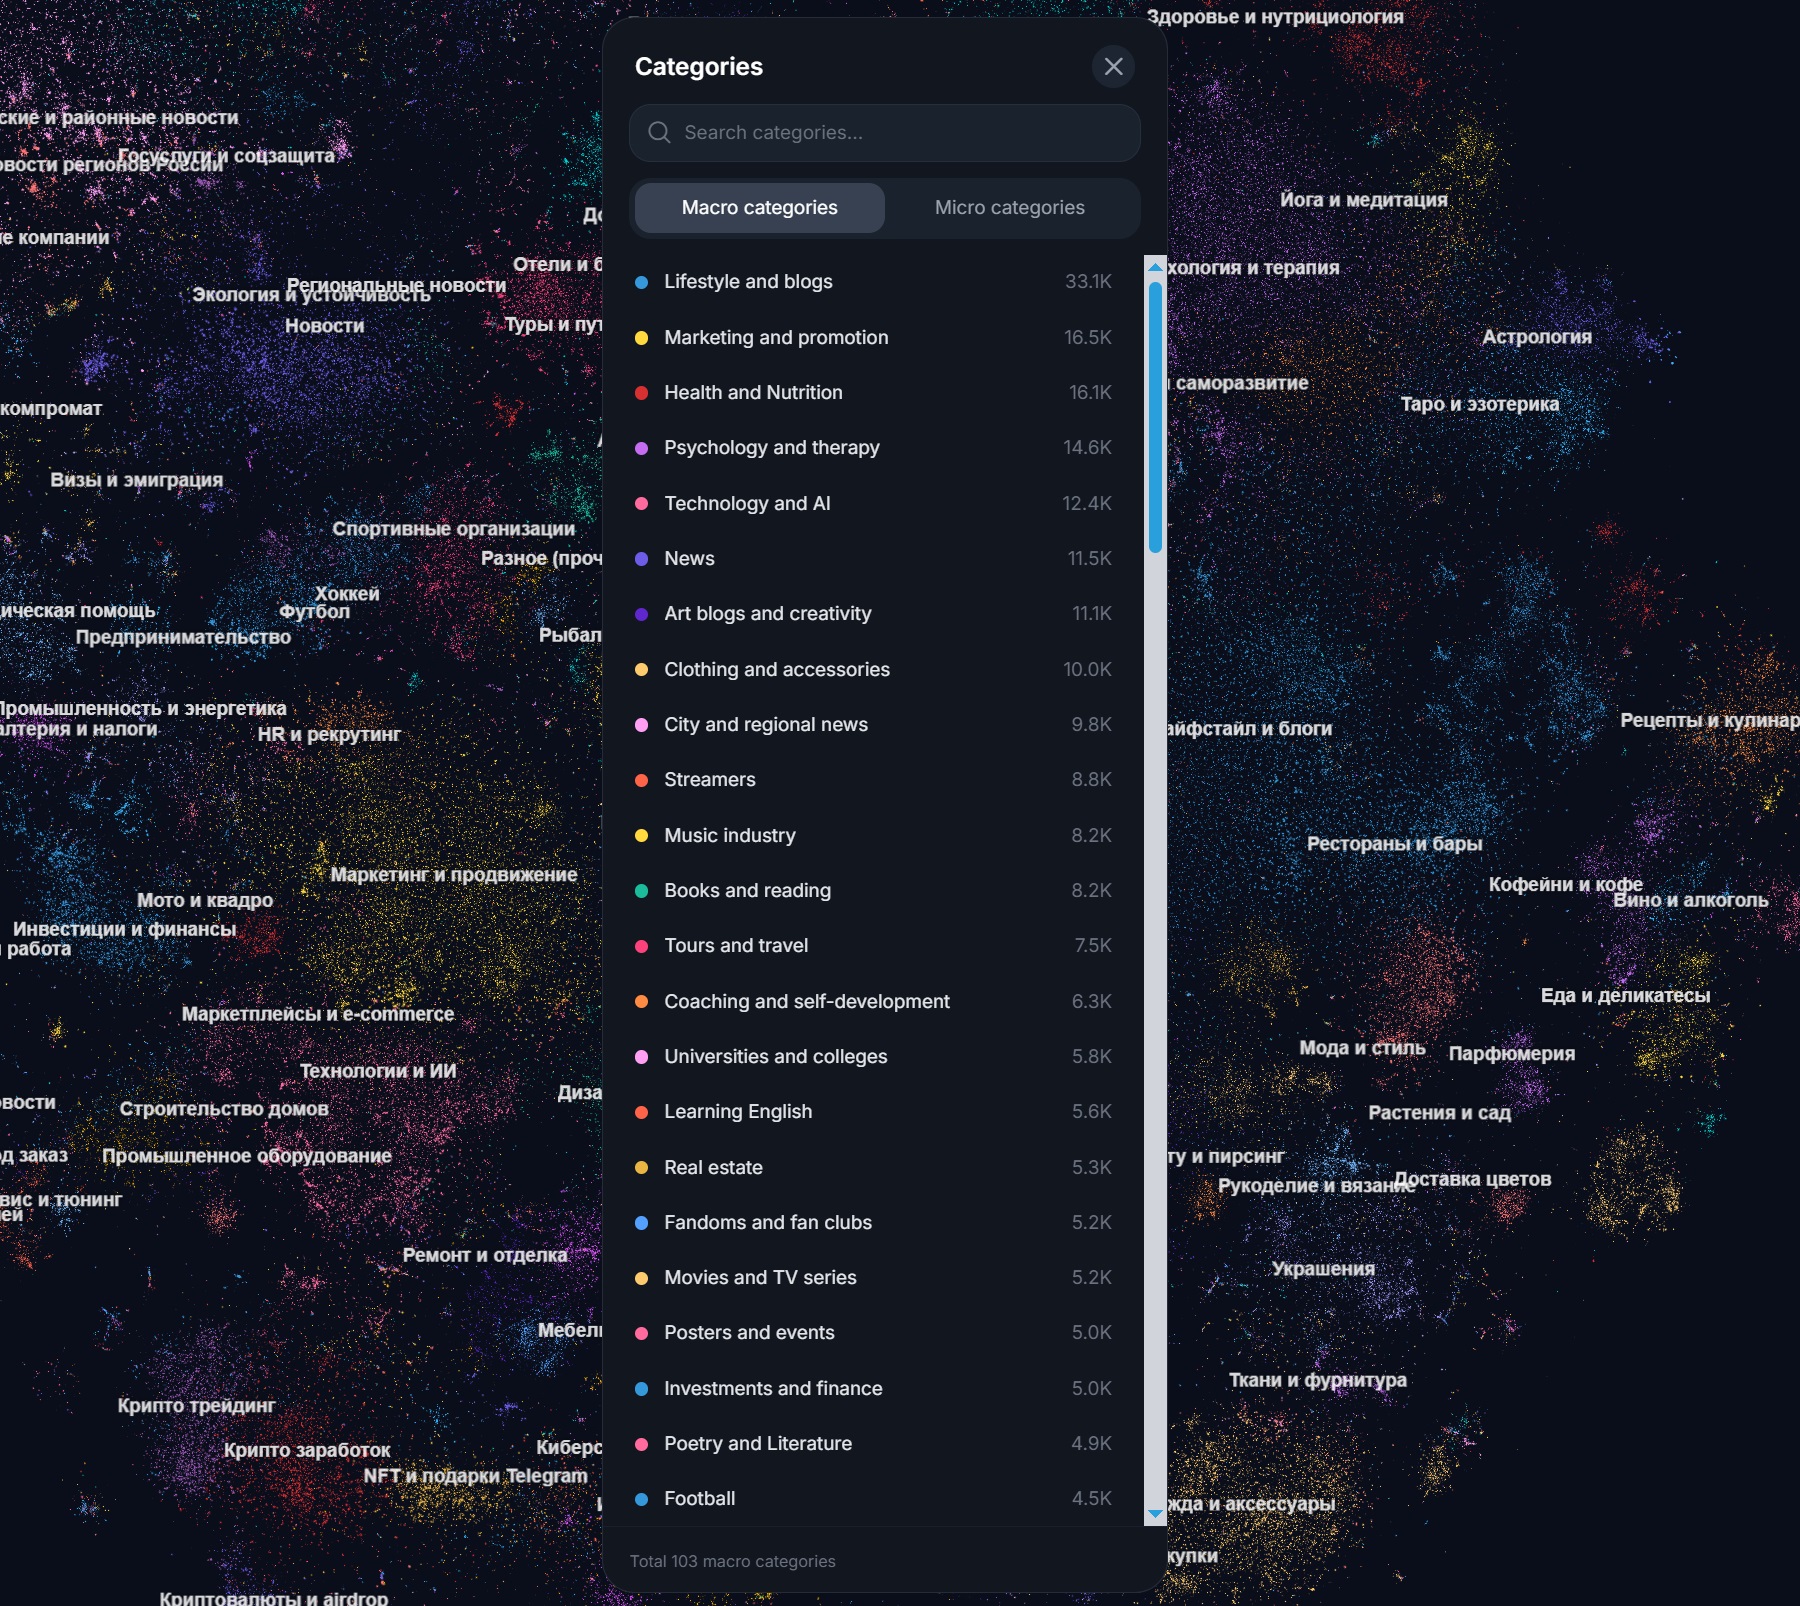Click the Рестораны и бары map label

pyautogui.click(x=1395, y=844)
